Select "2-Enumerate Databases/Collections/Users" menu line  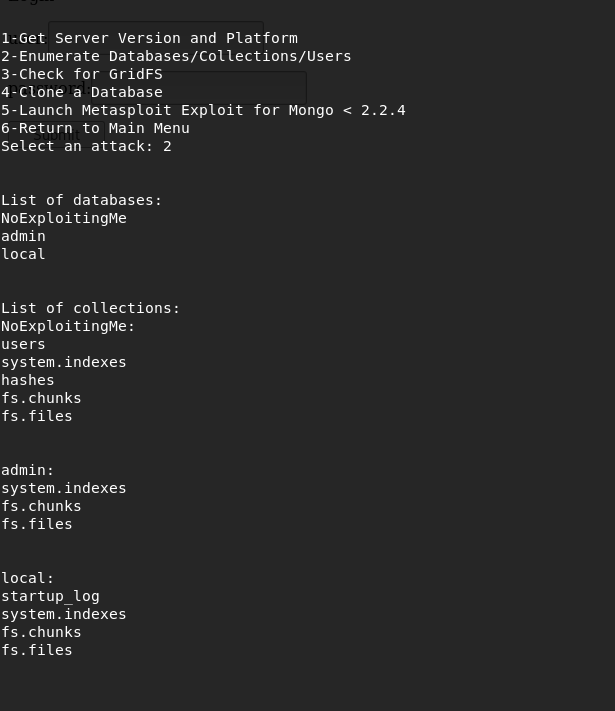176,56
